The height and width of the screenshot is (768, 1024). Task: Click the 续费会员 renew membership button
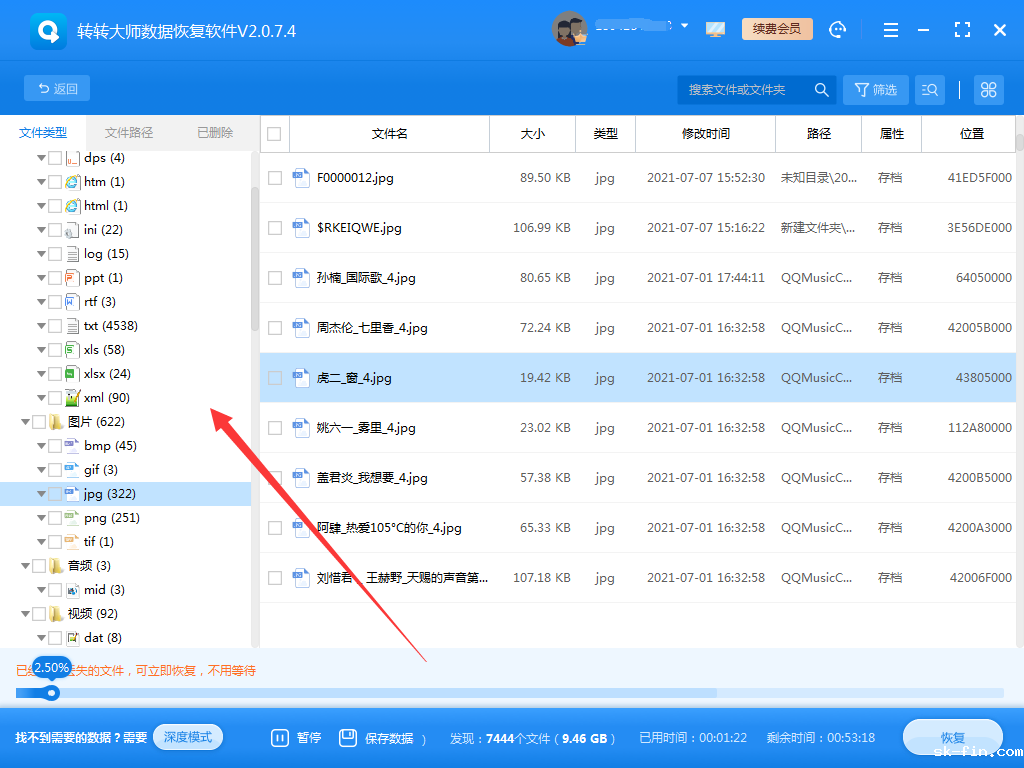[777, 29]
